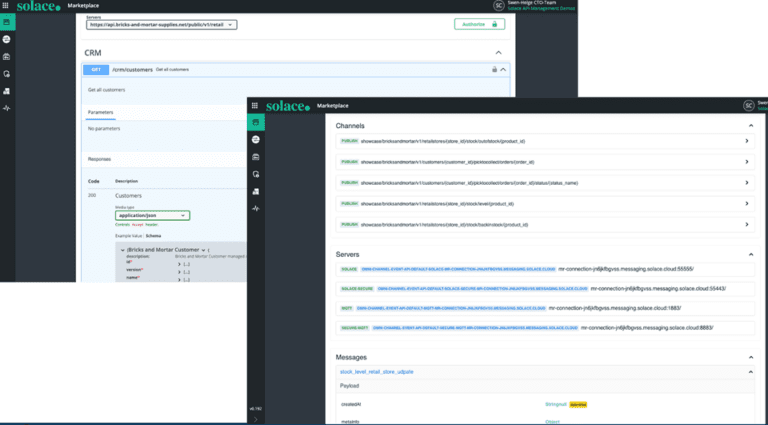Click the padlock icon on the /crm/customers row
Viewport: 768px width, 425px height.
click(x=494, y=70)
